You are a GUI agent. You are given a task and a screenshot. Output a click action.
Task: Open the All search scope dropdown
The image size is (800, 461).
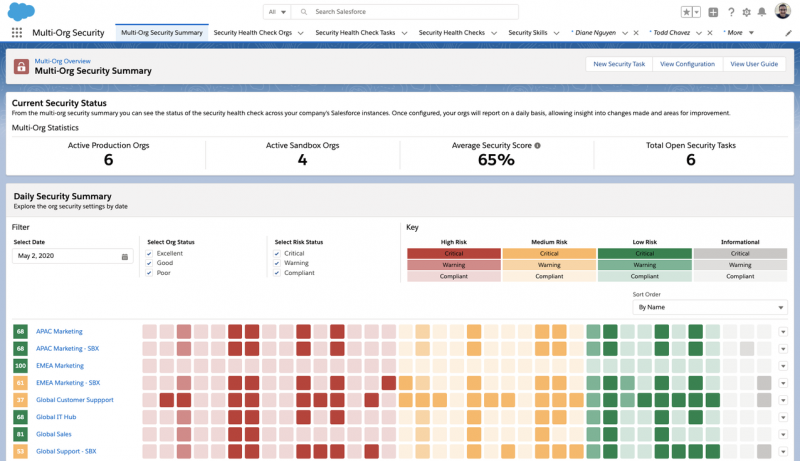(277, 12)
